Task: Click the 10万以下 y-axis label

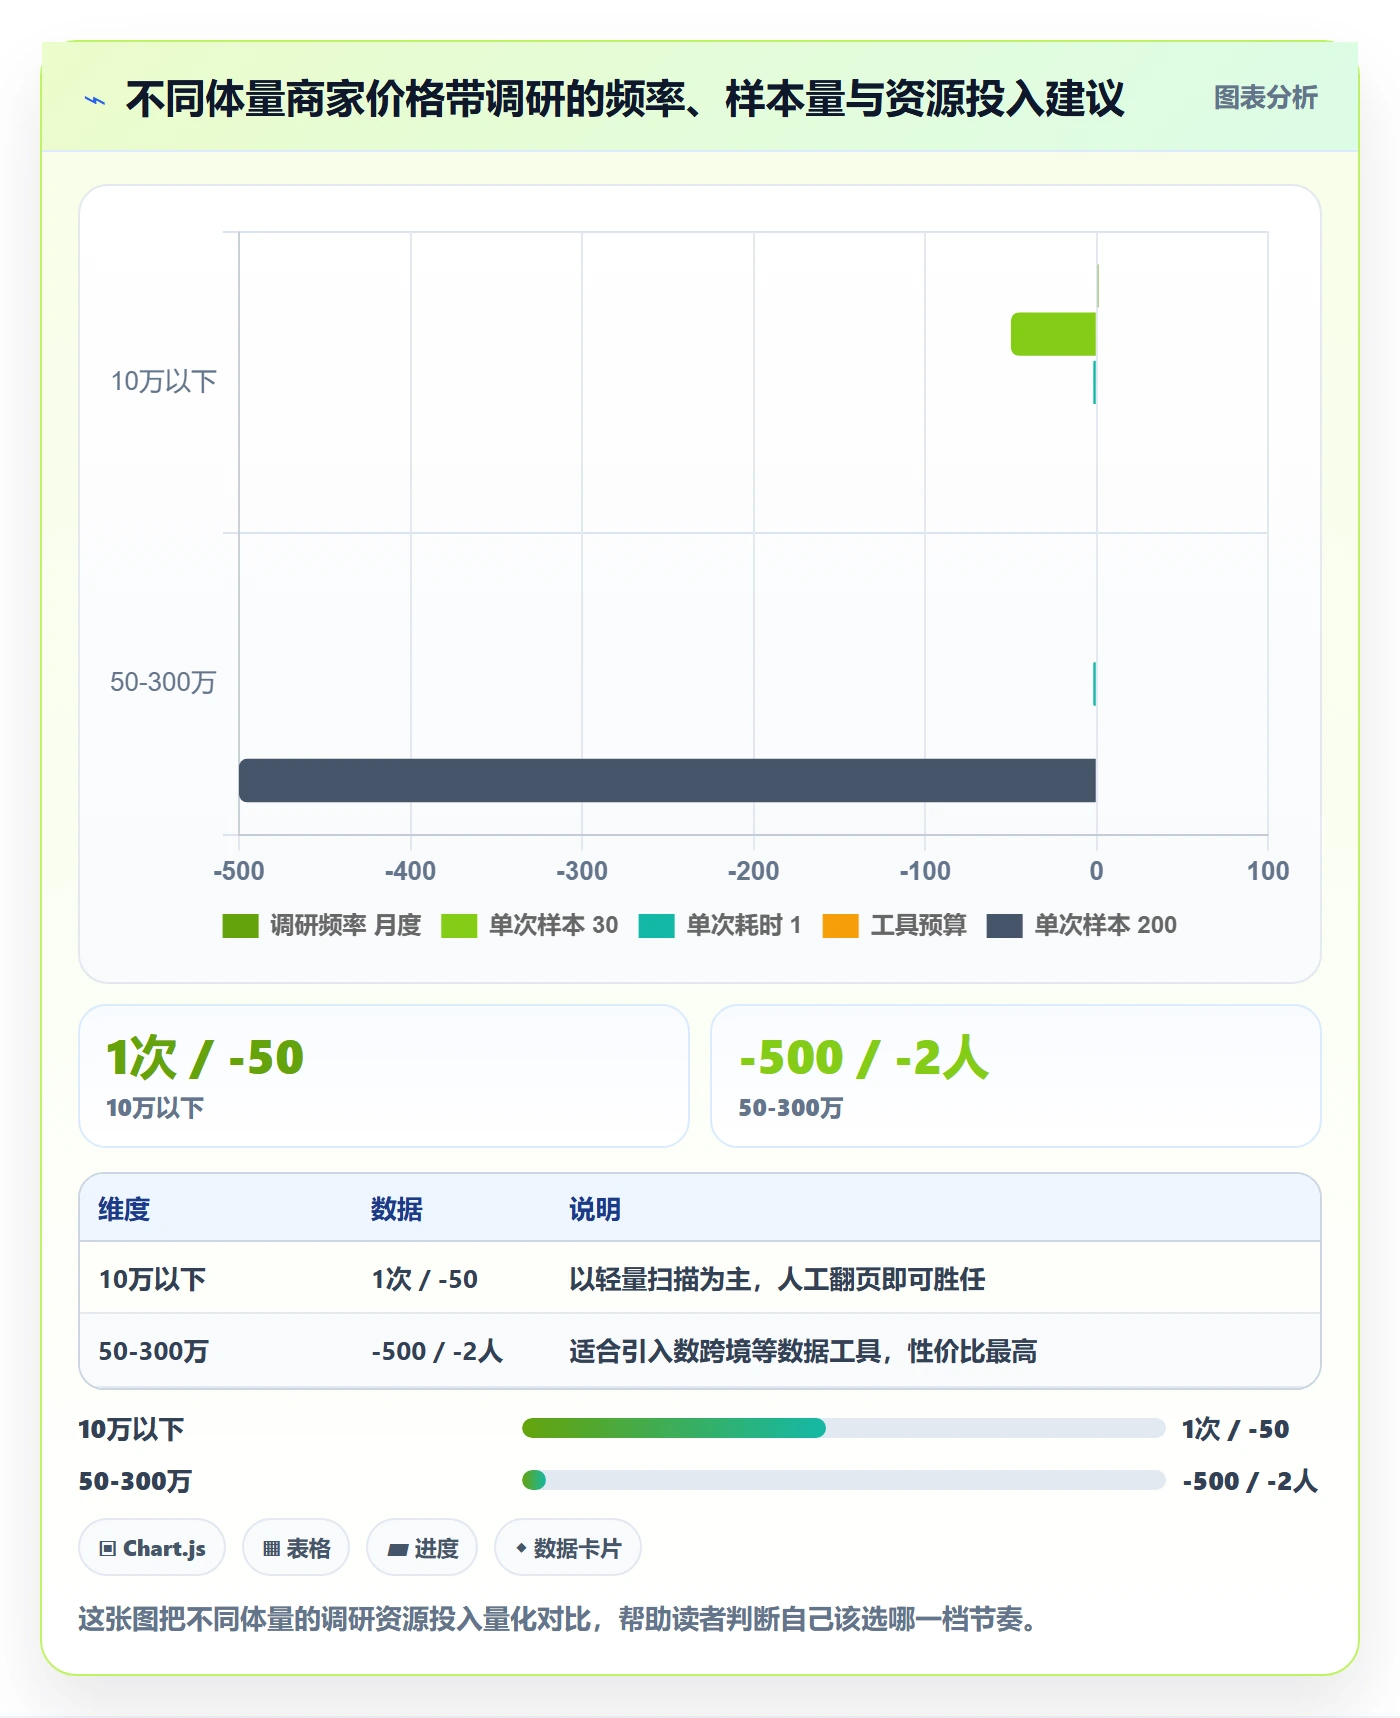Action: tap(164, 381)
